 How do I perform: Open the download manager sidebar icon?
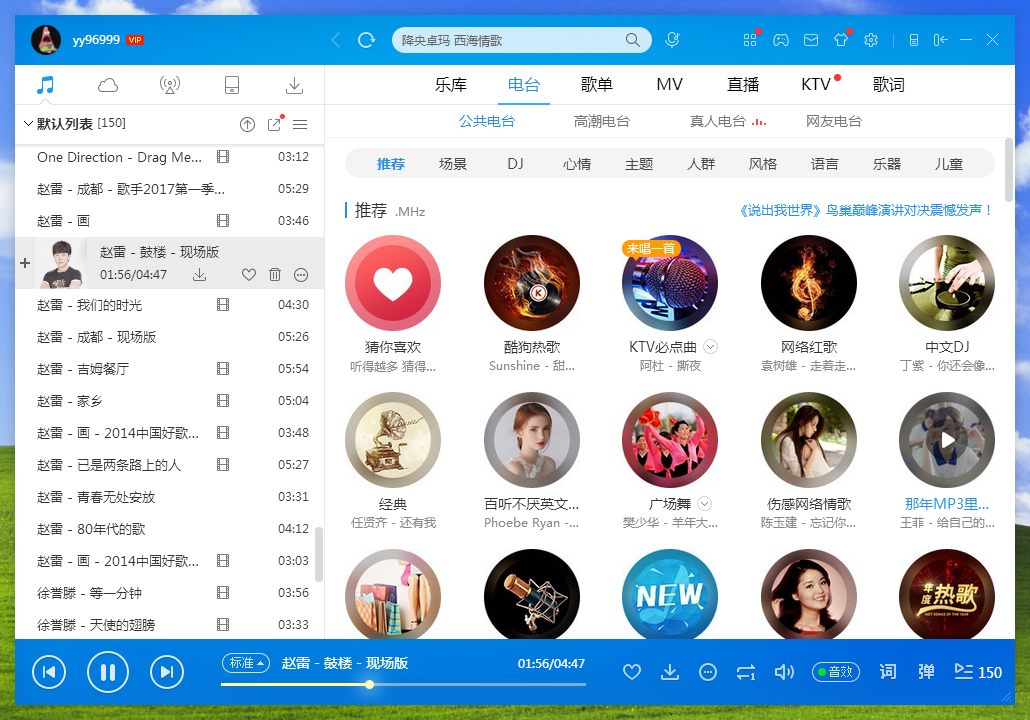point(294,85)
